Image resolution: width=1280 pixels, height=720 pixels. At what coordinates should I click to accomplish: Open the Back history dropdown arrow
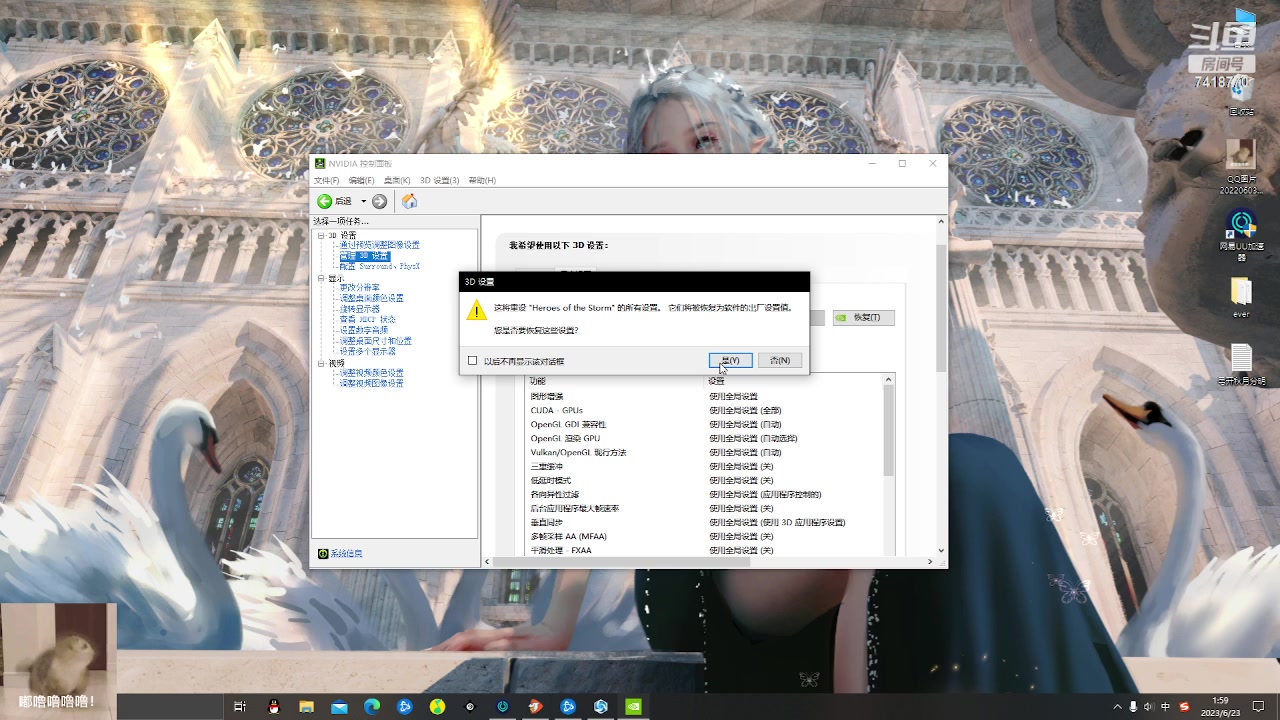pos(364,201)
